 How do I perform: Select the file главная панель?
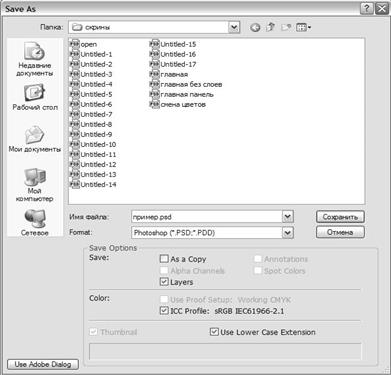point(182,94)
